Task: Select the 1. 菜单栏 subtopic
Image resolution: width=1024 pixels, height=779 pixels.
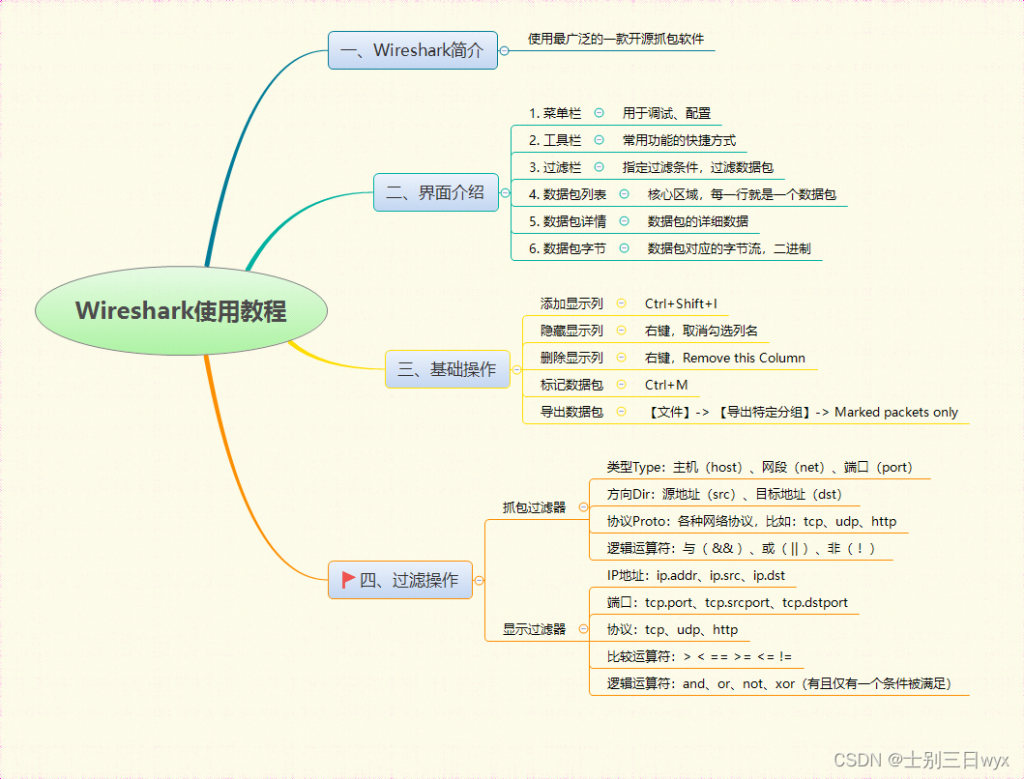Action: coord(554,113)
